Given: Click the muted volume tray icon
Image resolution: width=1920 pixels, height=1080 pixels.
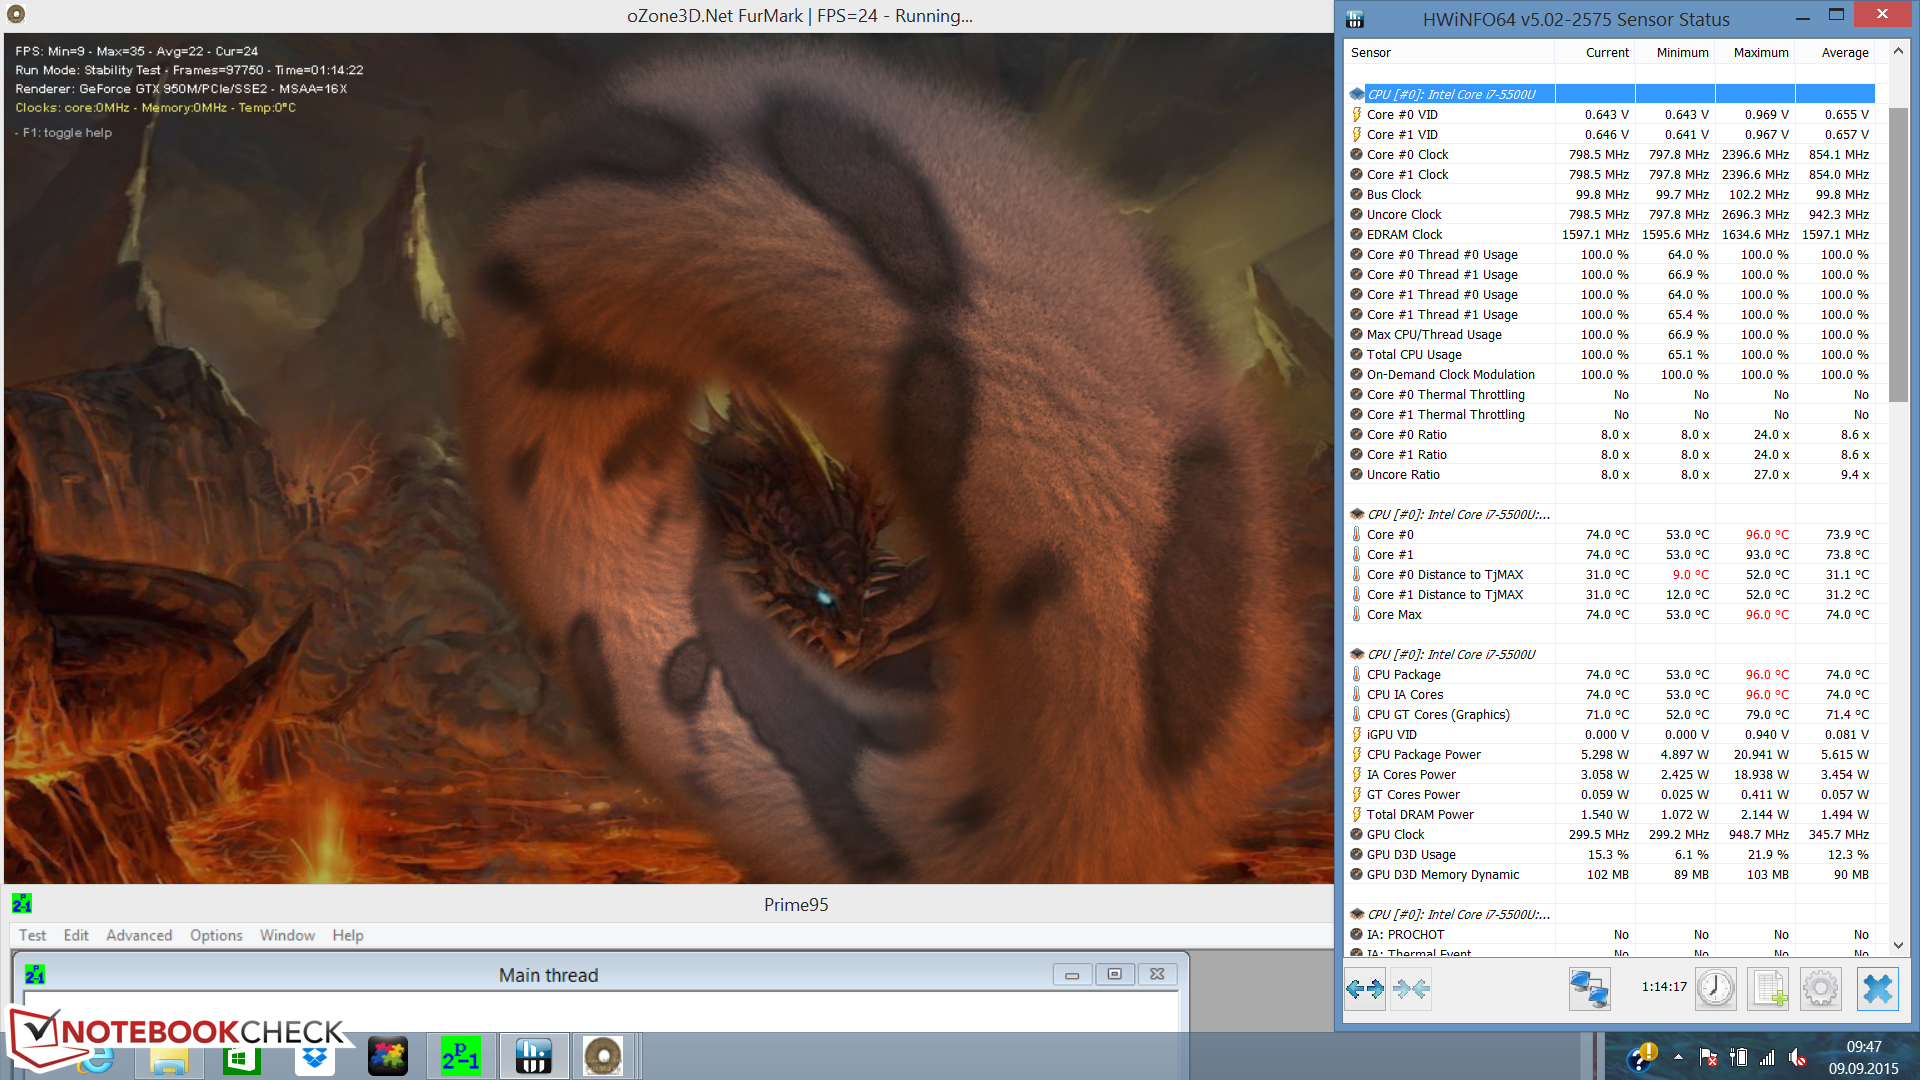Looking at the screenshot, I should (1797, 1057).
